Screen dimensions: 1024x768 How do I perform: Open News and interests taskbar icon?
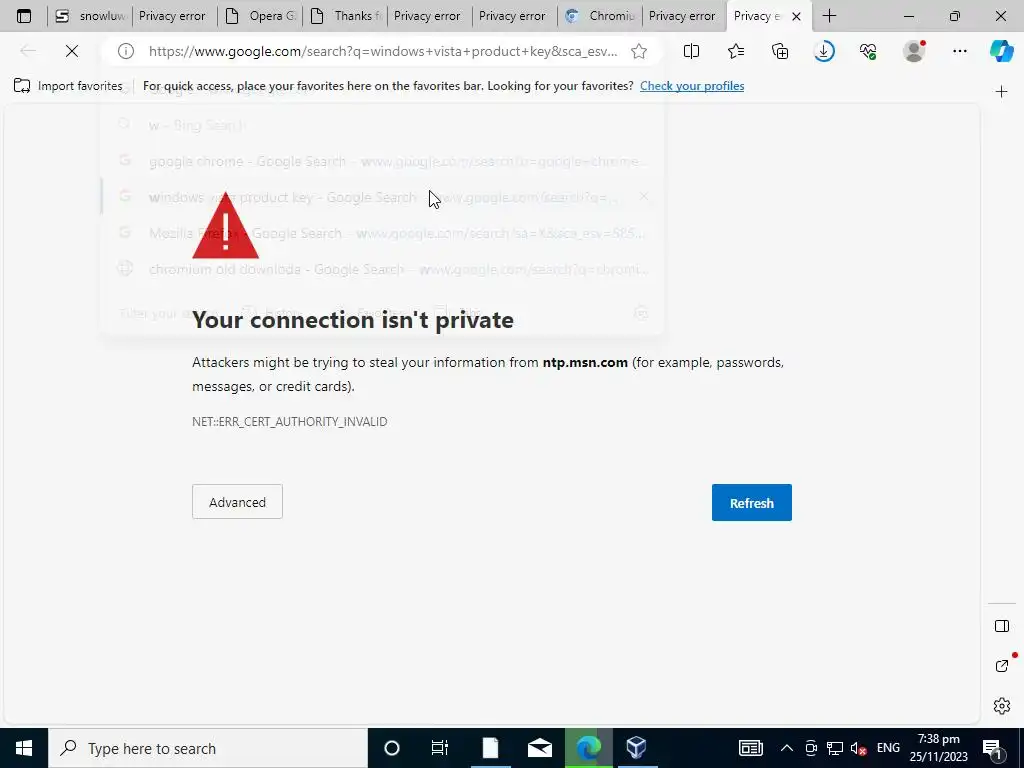(x=751, y=748)
